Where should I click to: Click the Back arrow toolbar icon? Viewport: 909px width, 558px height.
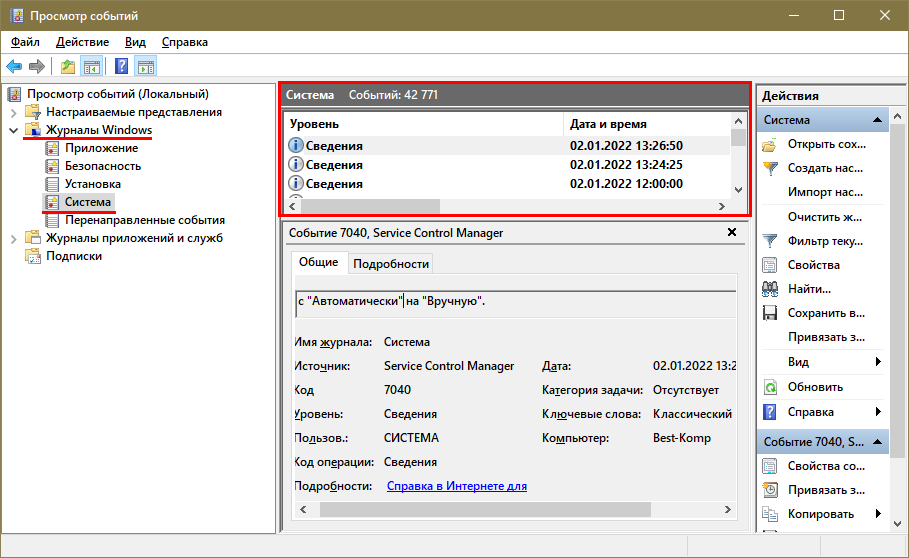pos(14,67)
